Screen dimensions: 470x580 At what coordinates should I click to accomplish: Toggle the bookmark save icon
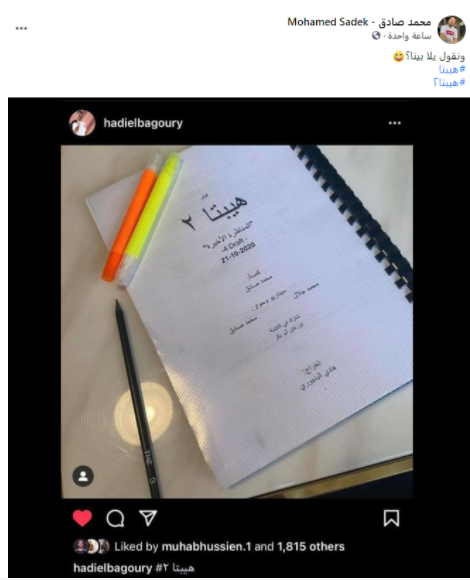(x=391, y=518)
